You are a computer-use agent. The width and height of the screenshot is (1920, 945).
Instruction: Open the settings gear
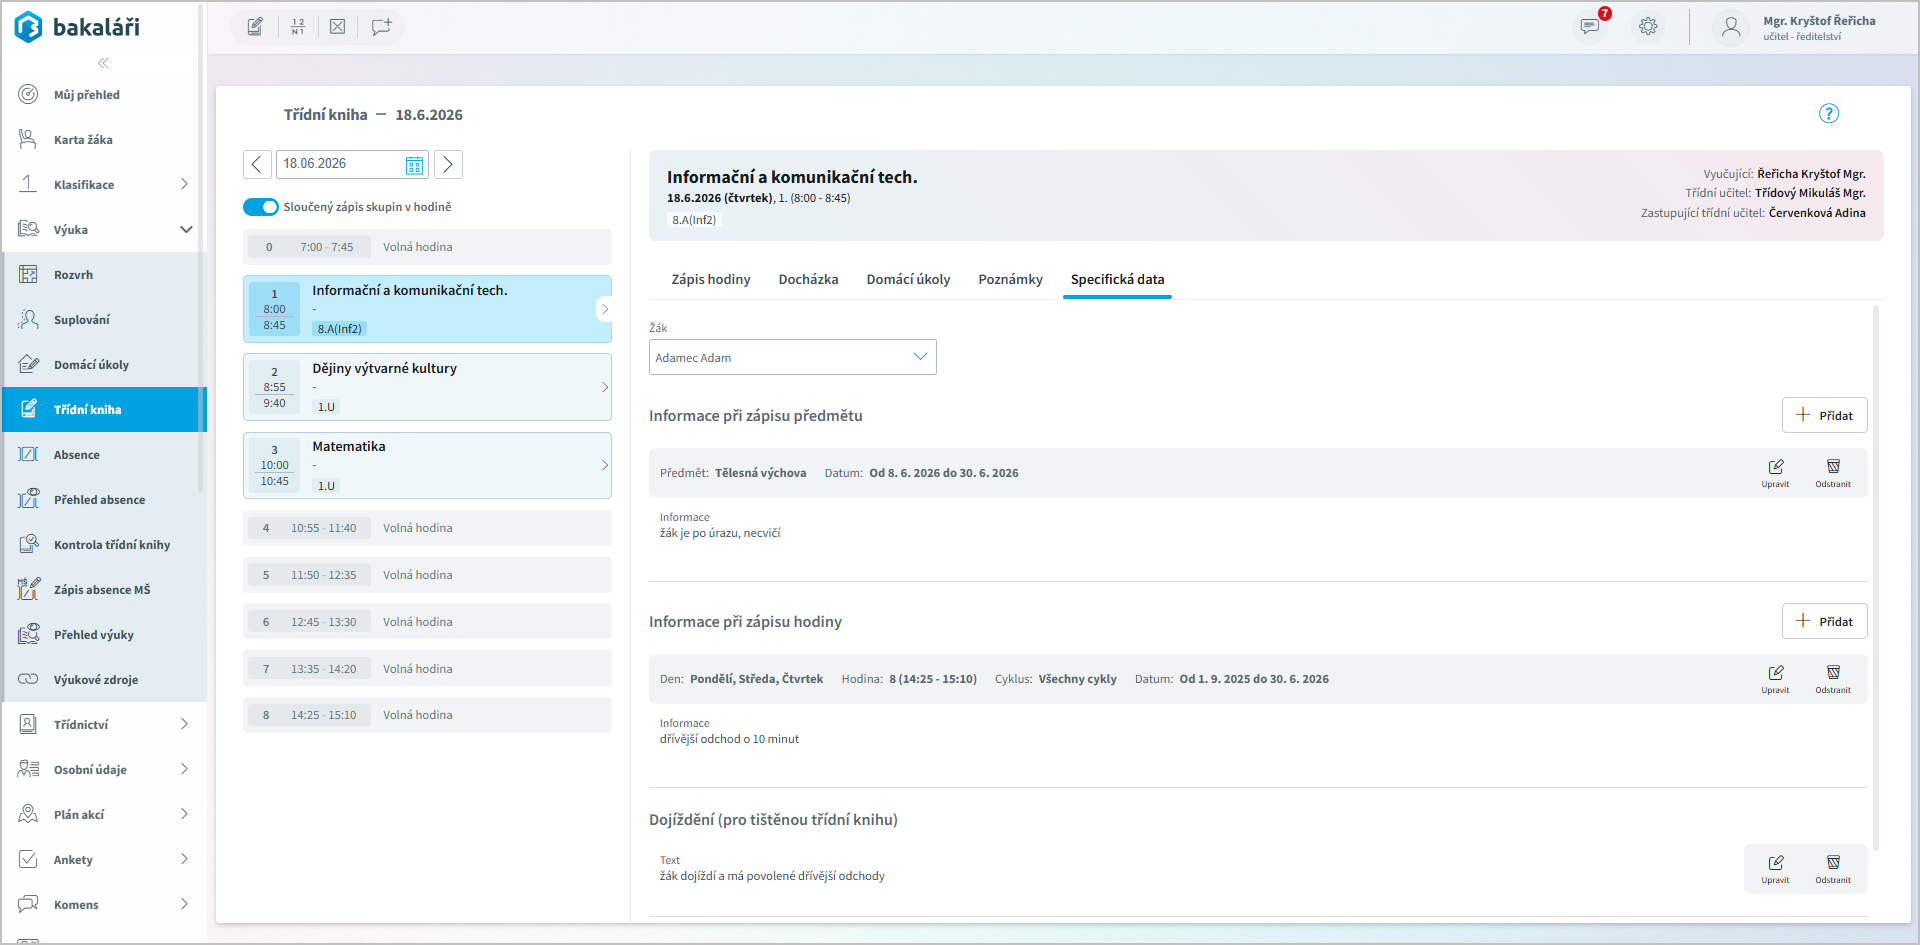coord(1648,26)
